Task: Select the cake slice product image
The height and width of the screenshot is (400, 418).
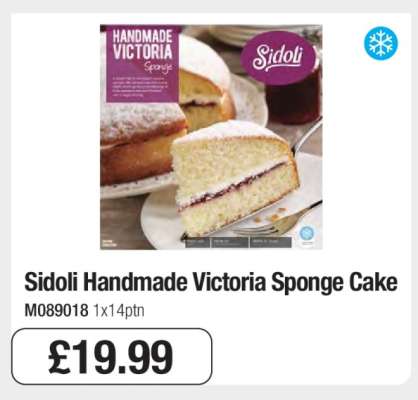Action: pos(211,137)
